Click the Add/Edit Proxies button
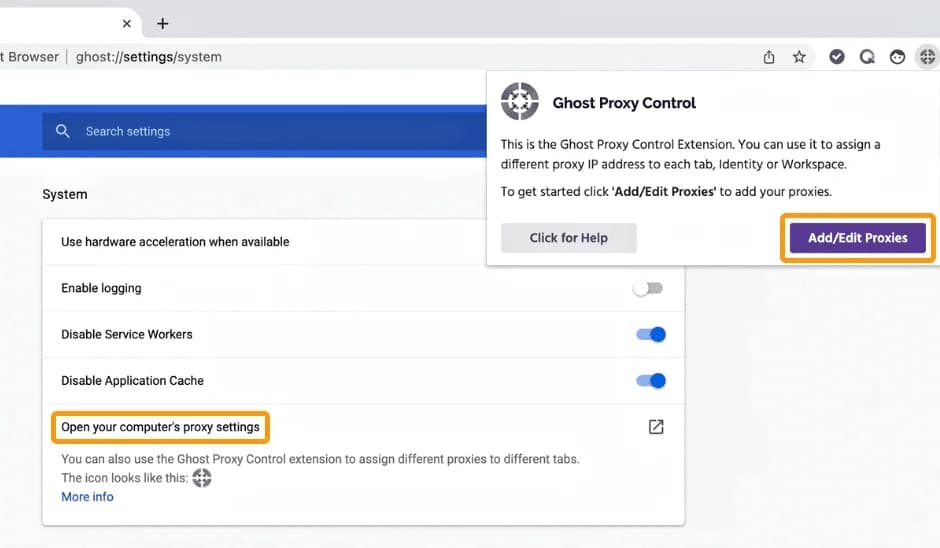The image size is (940, 548). (x=857, y=238)
